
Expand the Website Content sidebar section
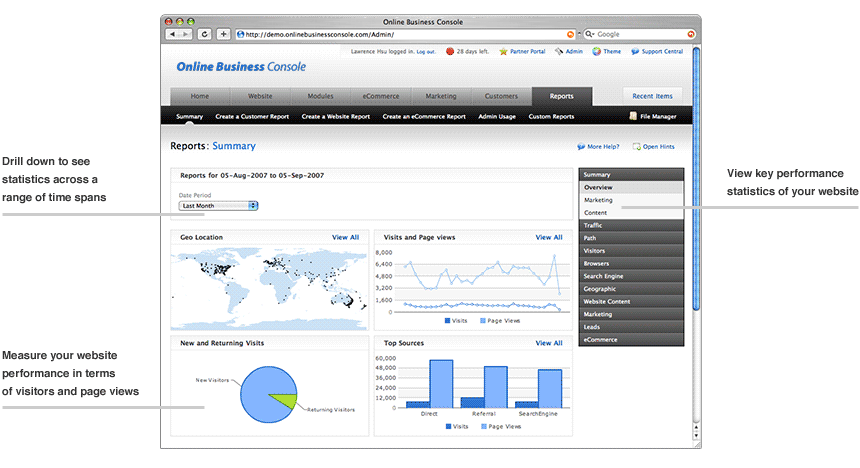[x=631, y=301]
